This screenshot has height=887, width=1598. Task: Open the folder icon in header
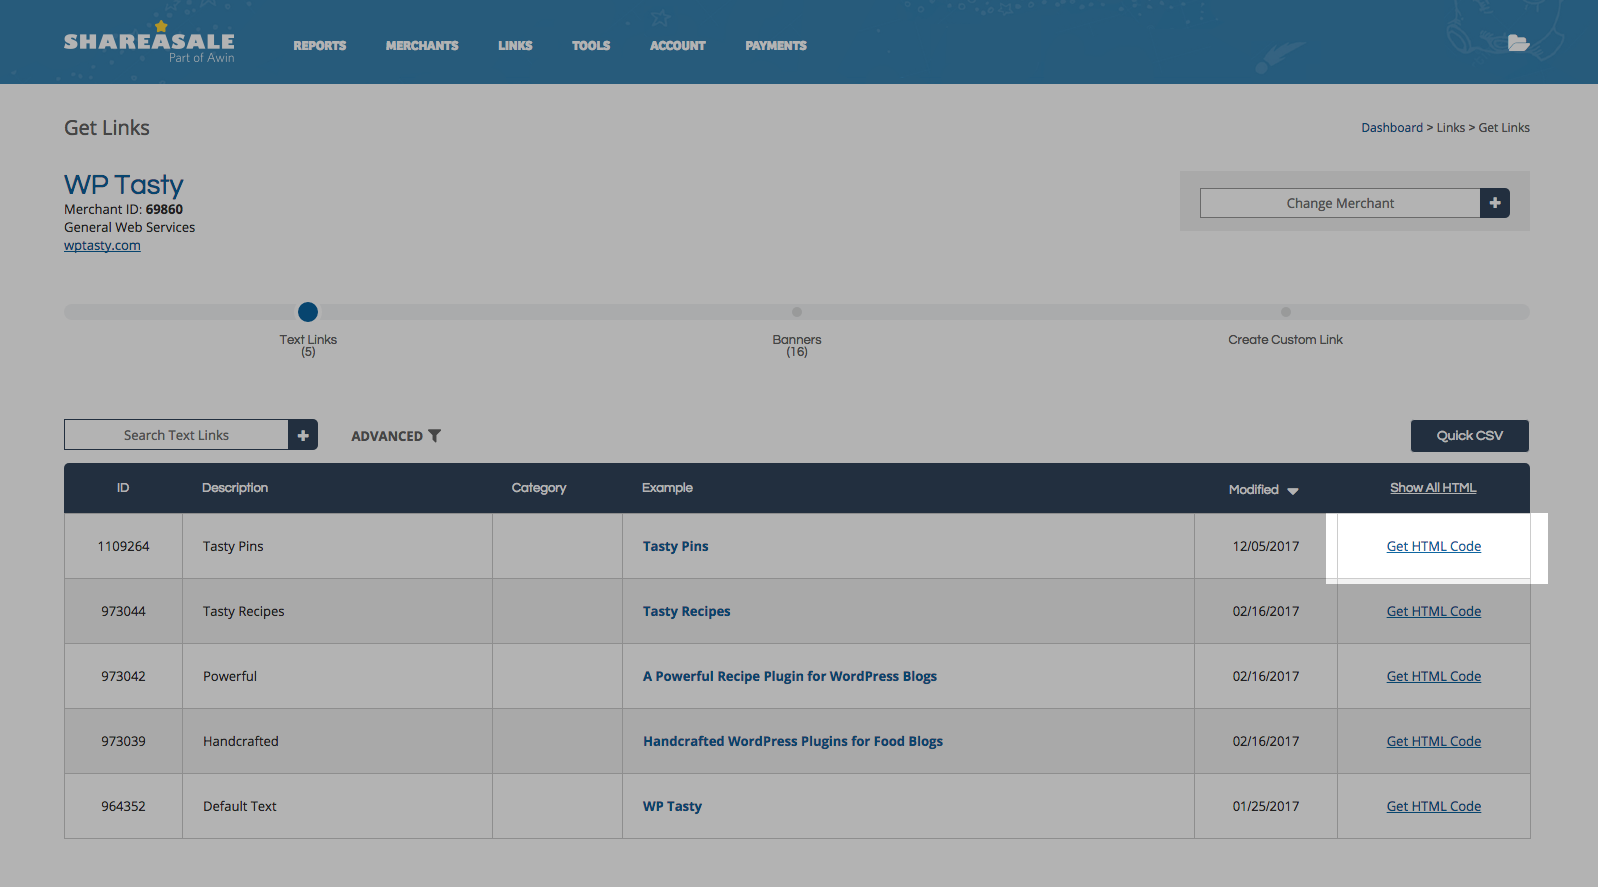tap(1518, 43)
